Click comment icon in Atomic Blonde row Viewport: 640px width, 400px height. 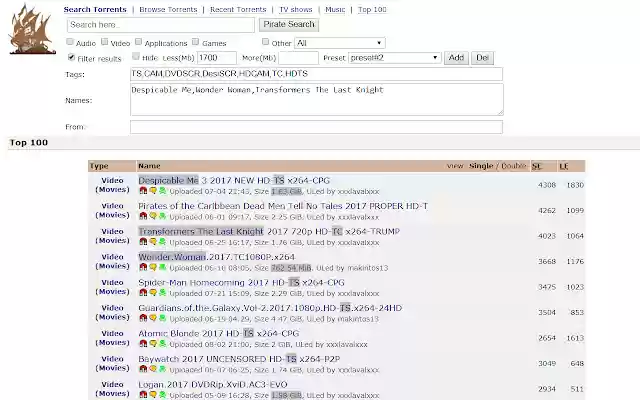tap(153, 344)
